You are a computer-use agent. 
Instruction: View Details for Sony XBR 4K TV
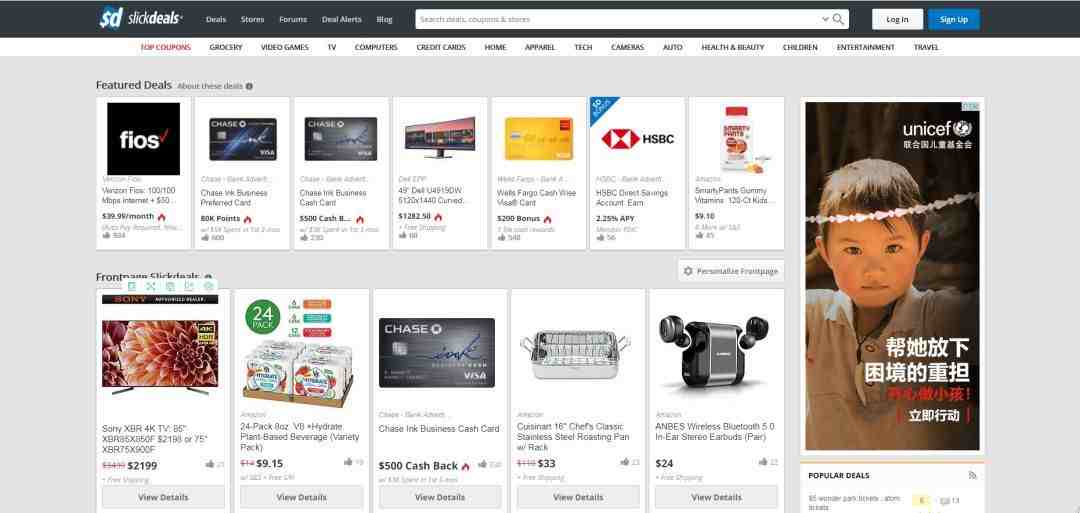(163, 497)
